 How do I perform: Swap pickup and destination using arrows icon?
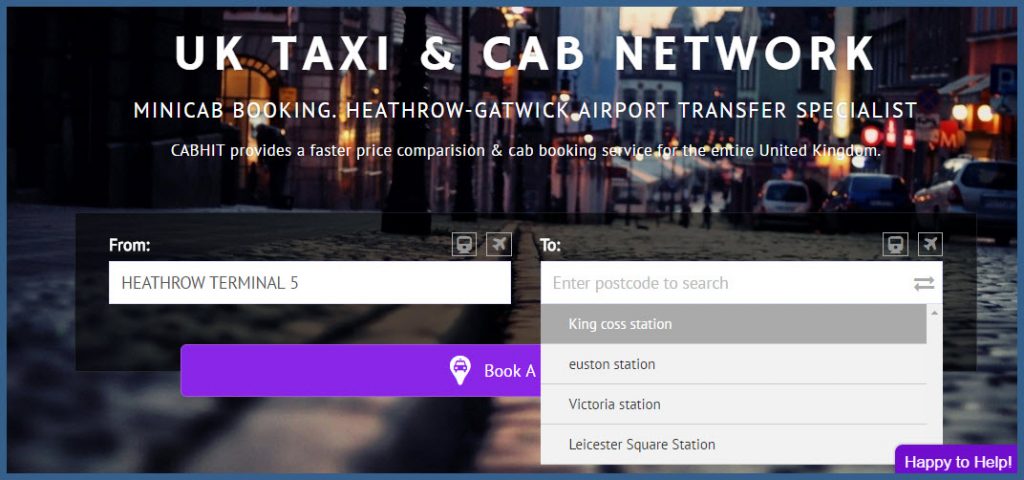point(923,283)
